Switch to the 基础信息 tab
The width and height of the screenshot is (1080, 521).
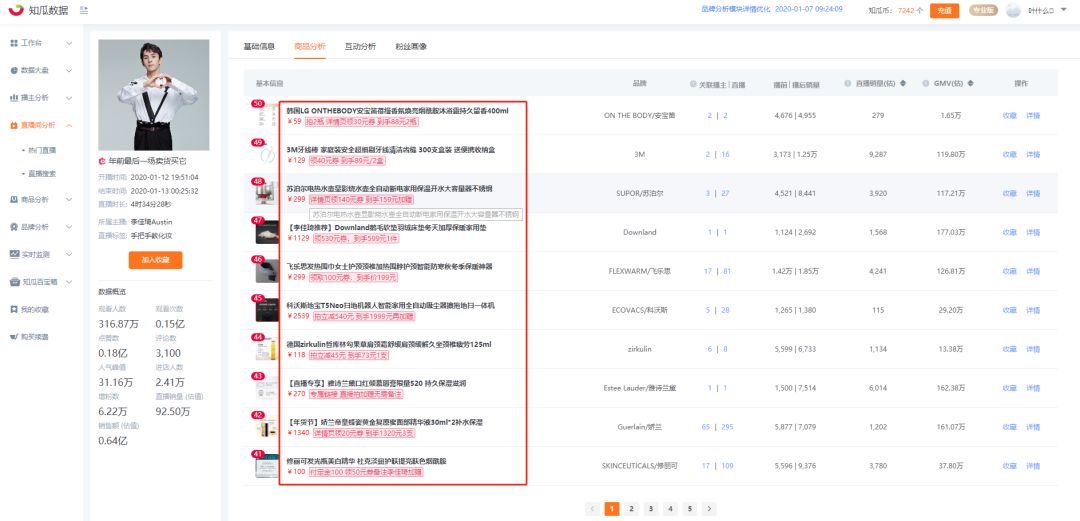pyautogui.click(x=259, y=46)
